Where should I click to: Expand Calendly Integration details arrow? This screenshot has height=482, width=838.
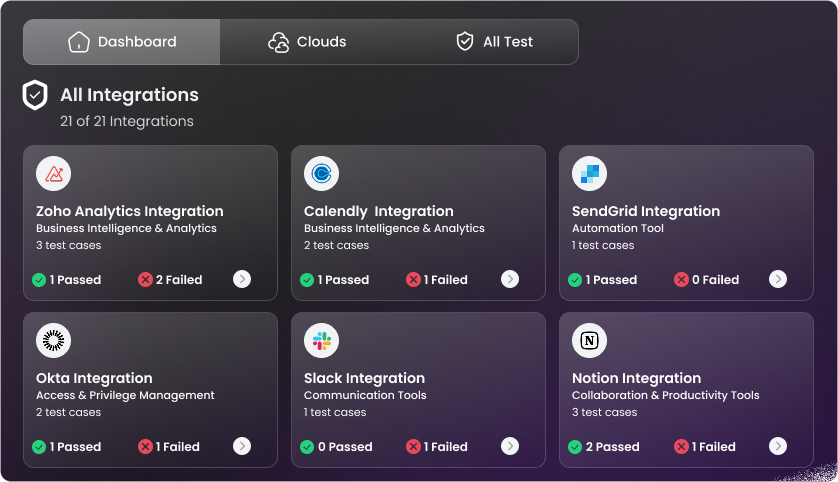coord(510,280)
